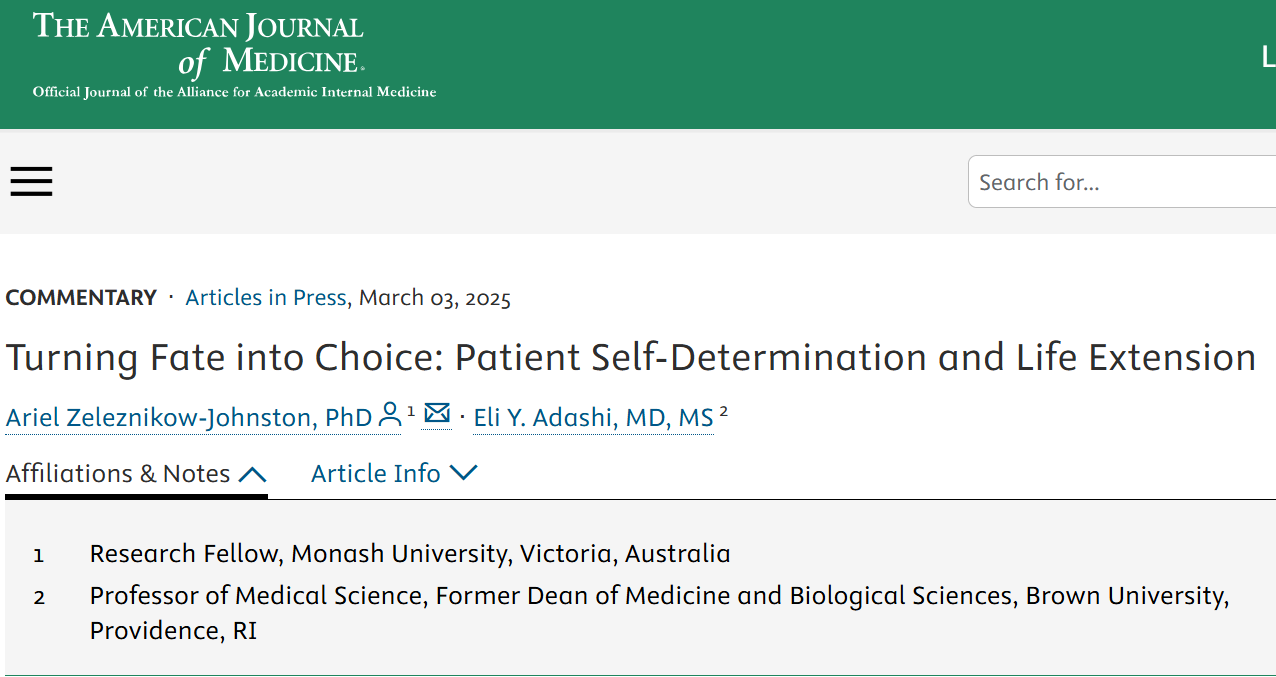Viewport: 1276px width, 677px height.
Task: Click superscript 1 after Zeleznikow-Johnston's name
Action: coord(411,410)
